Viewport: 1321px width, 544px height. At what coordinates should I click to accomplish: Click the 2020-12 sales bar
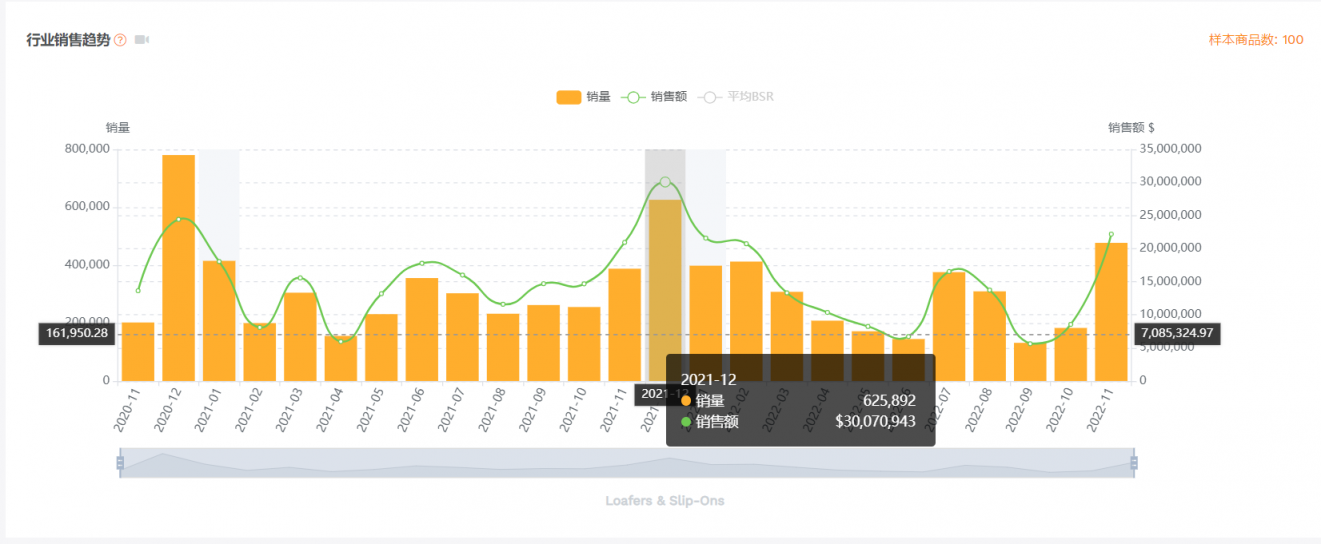(x=179, y=268)
